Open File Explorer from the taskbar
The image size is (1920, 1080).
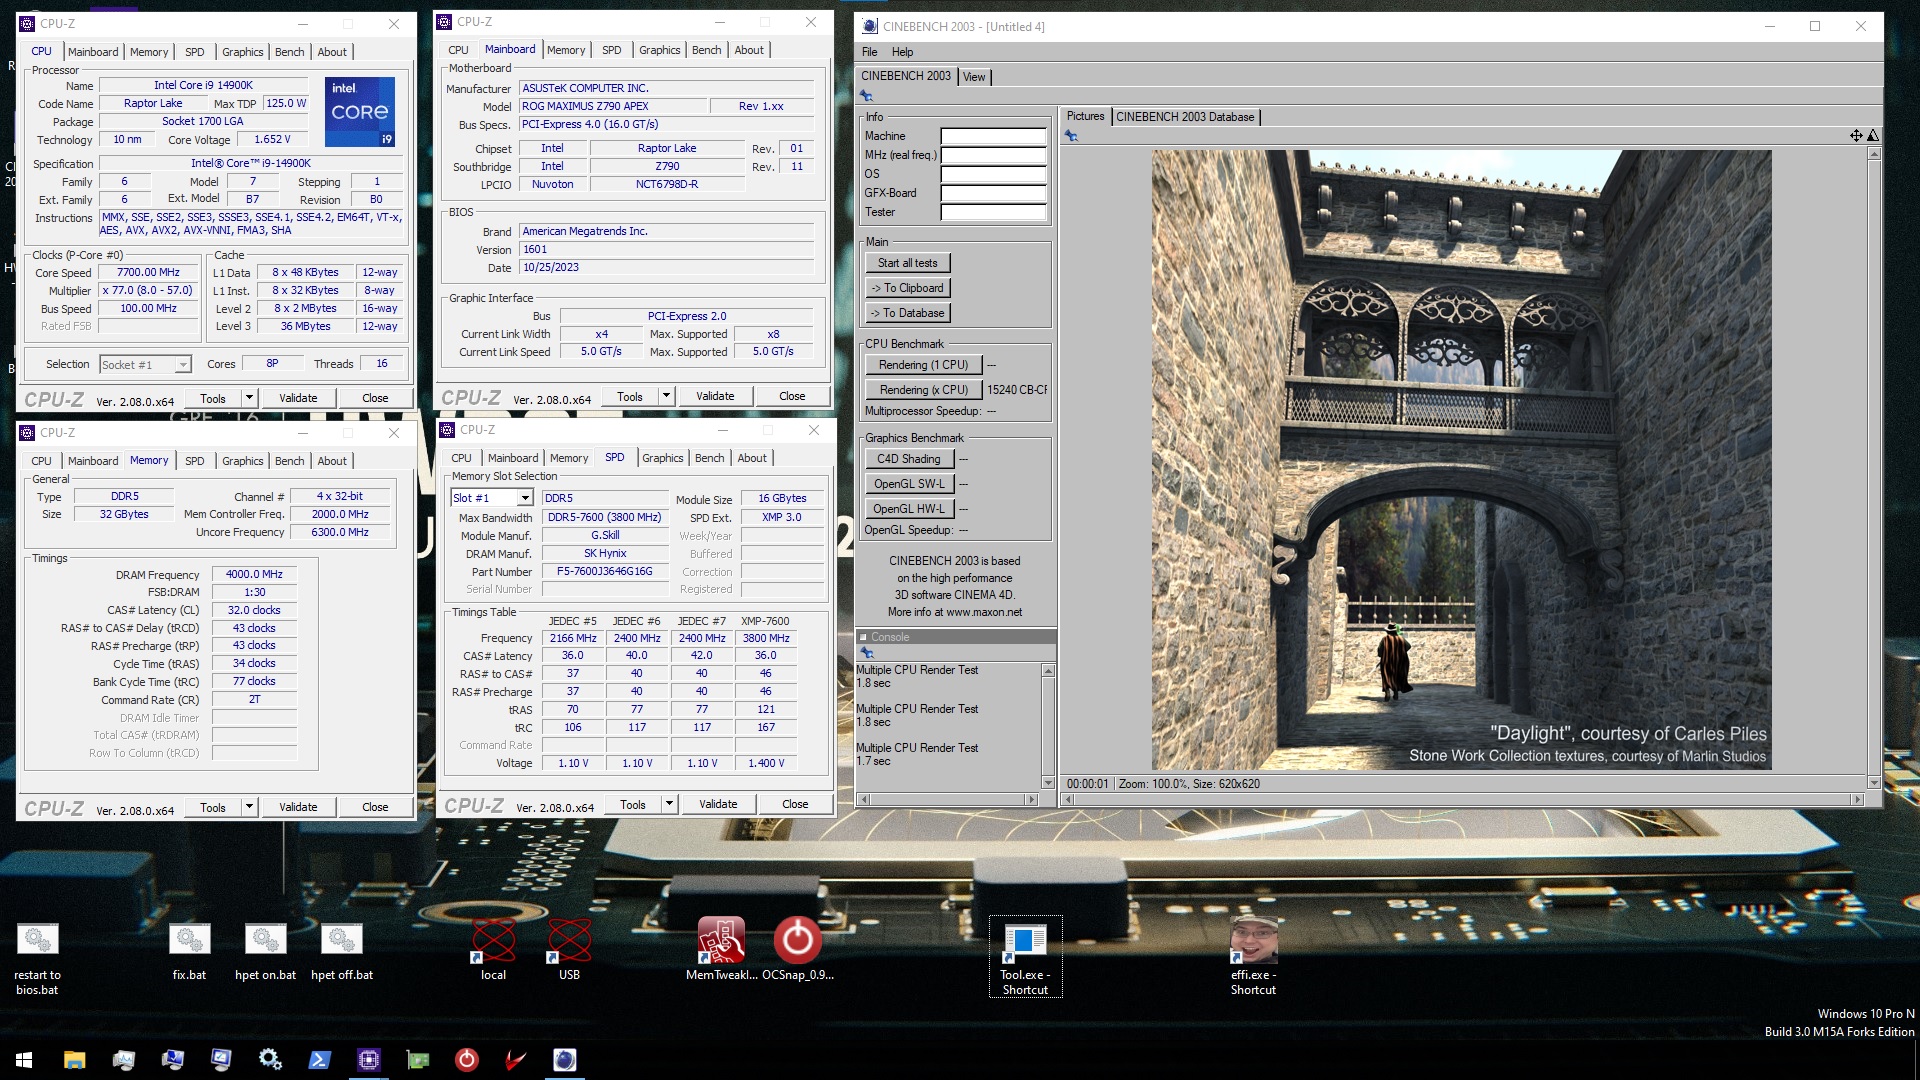74,1059
